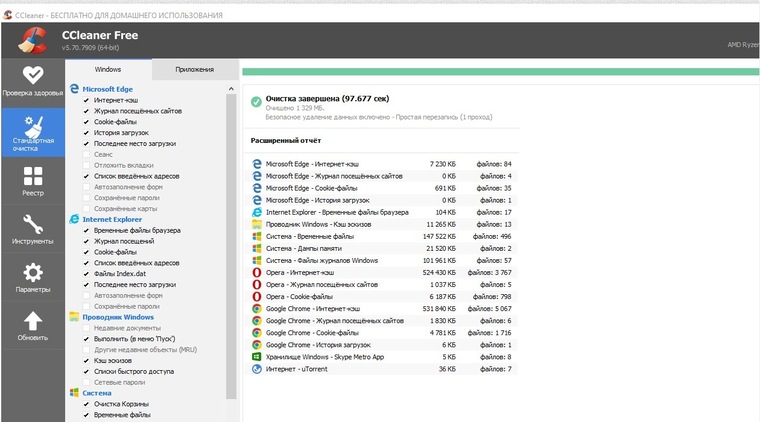
Task: Click the scroll-up arrow of the options list
Action: pyautogui.click(x=231, y=89)
